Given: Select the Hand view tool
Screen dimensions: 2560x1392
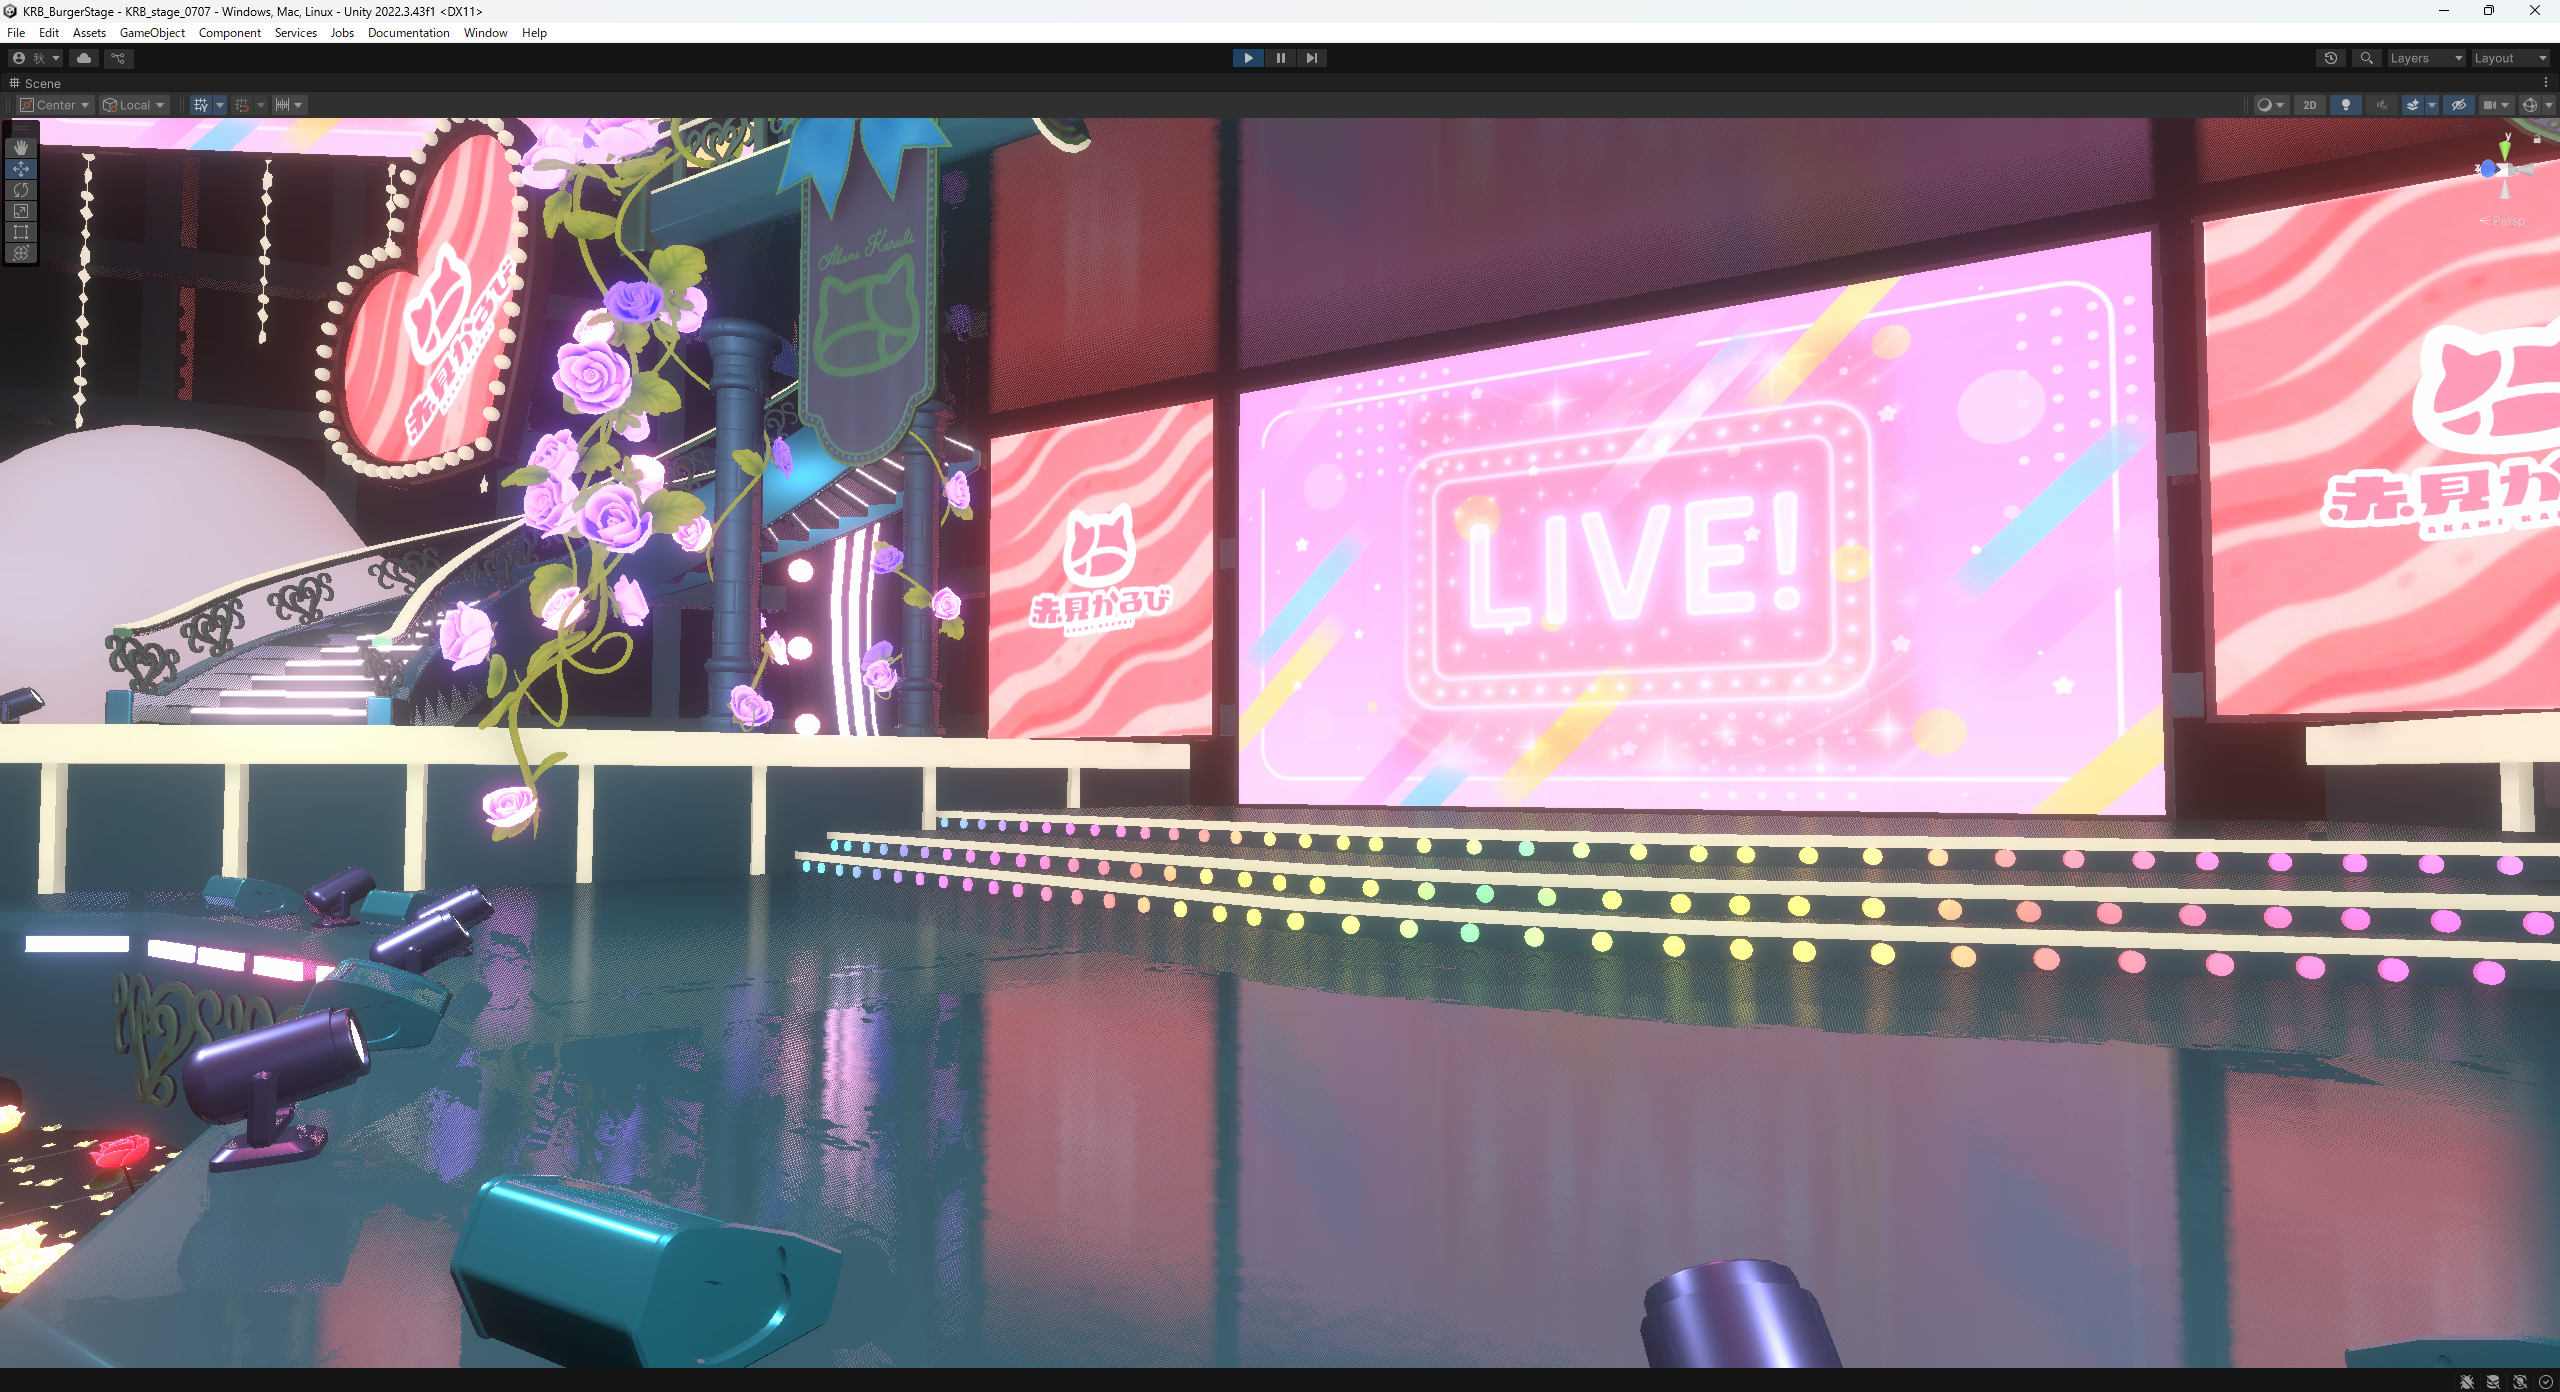Looking at the screenshot, I should [21, 147].
